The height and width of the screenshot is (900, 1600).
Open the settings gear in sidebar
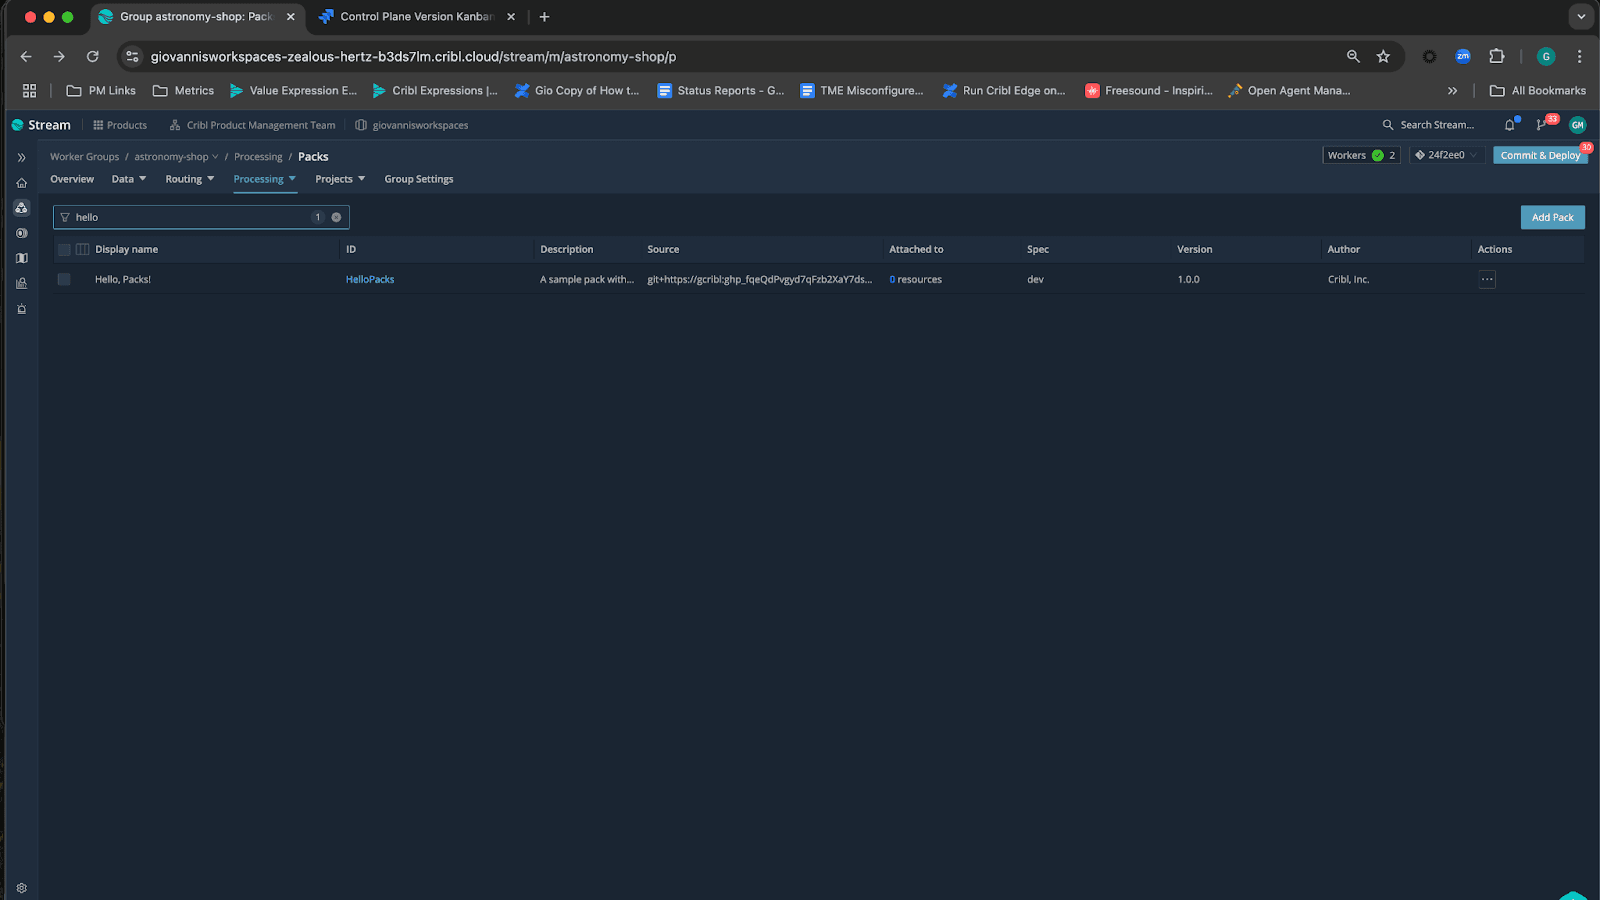pos(21,888)
